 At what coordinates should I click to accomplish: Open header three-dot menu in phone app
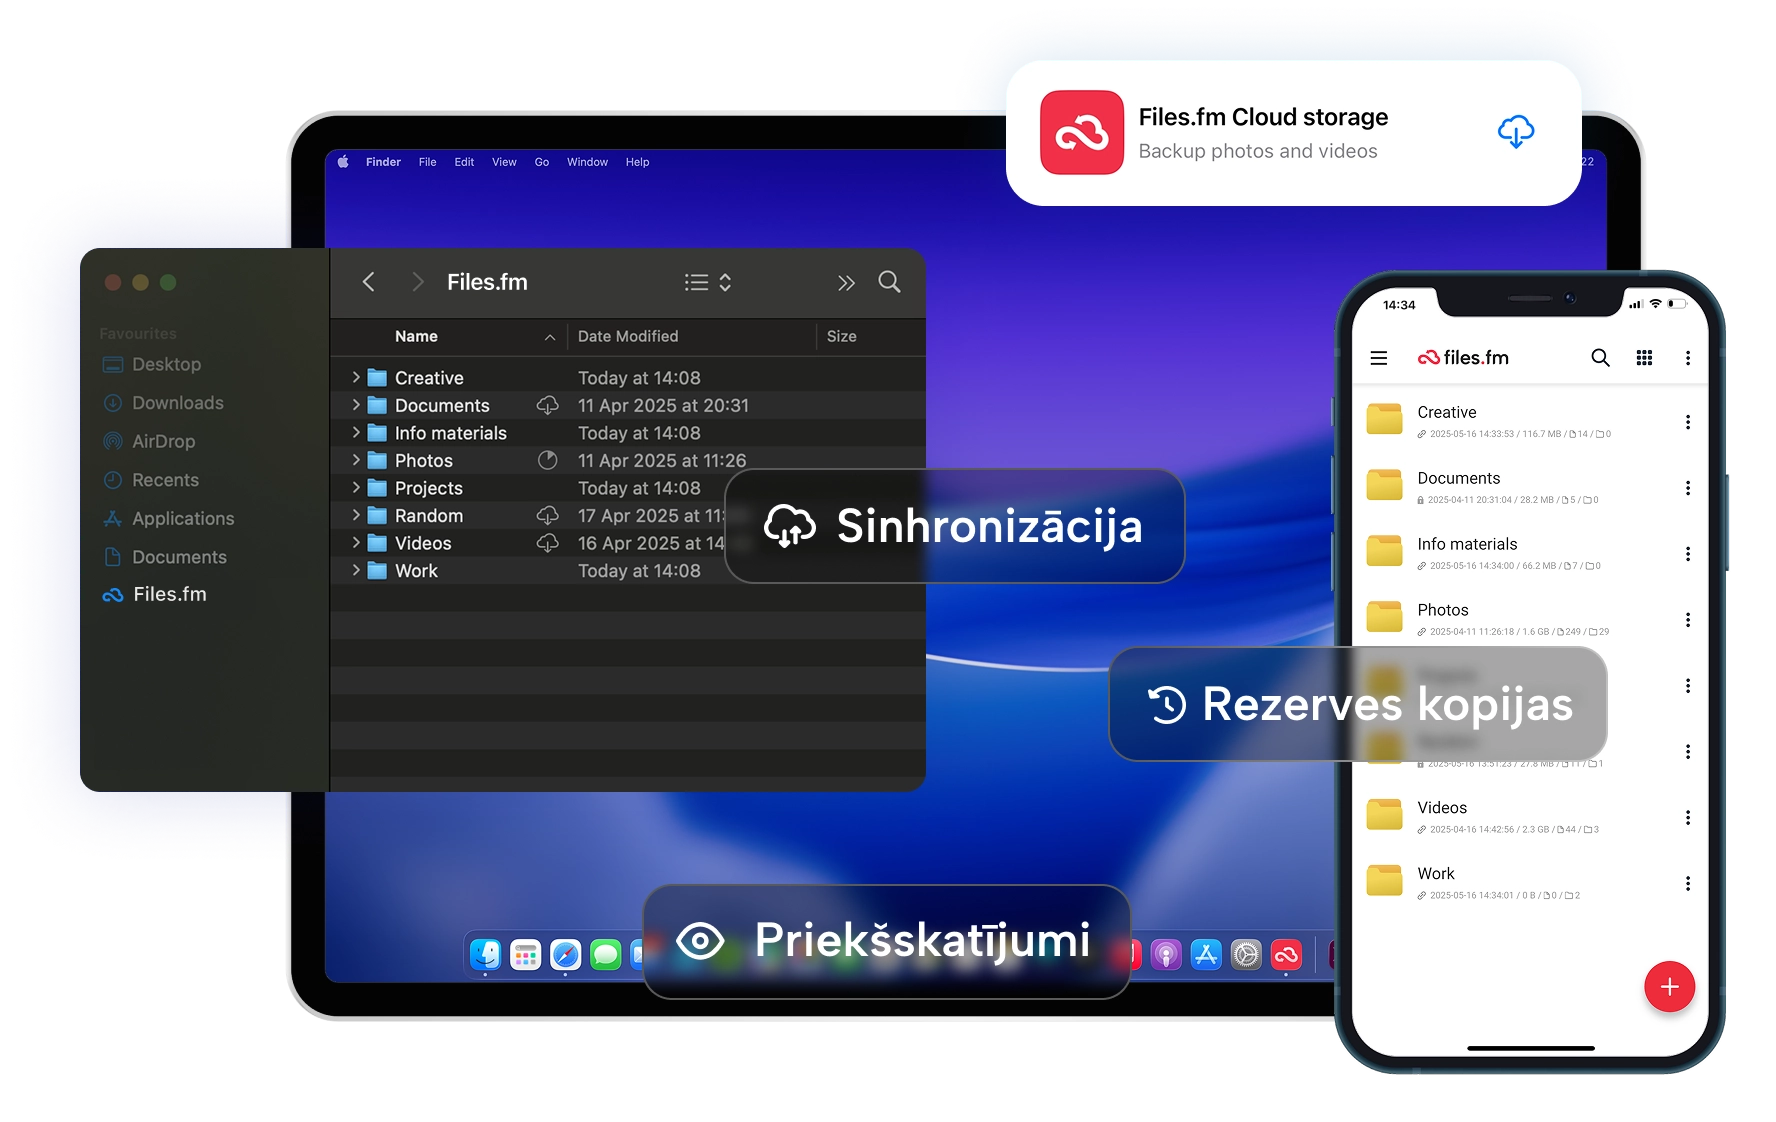click(x=1688, y=358)
